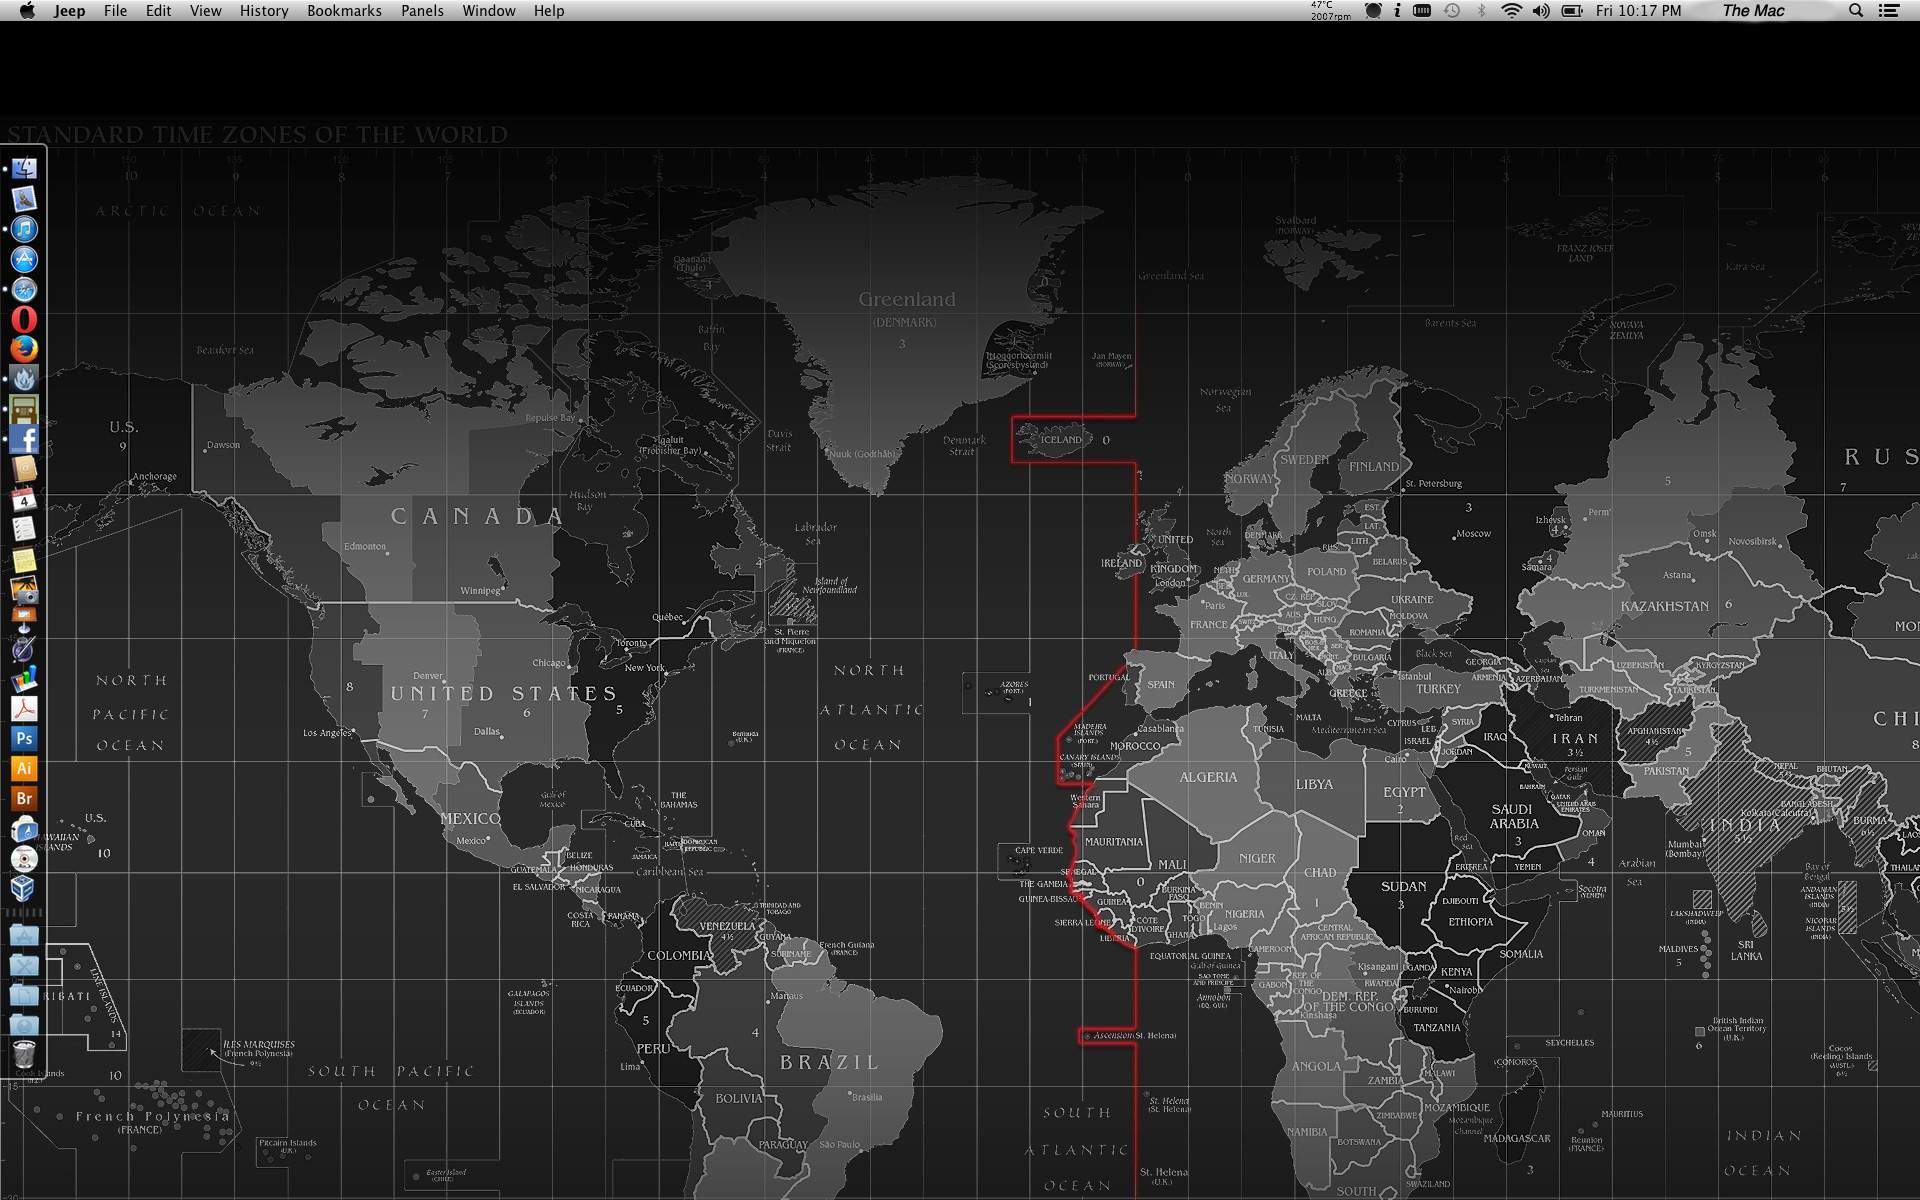Launch Adobe Illustrator from the dock
This screenshot has width=1920, height=1200.
[x=24, y=769]
